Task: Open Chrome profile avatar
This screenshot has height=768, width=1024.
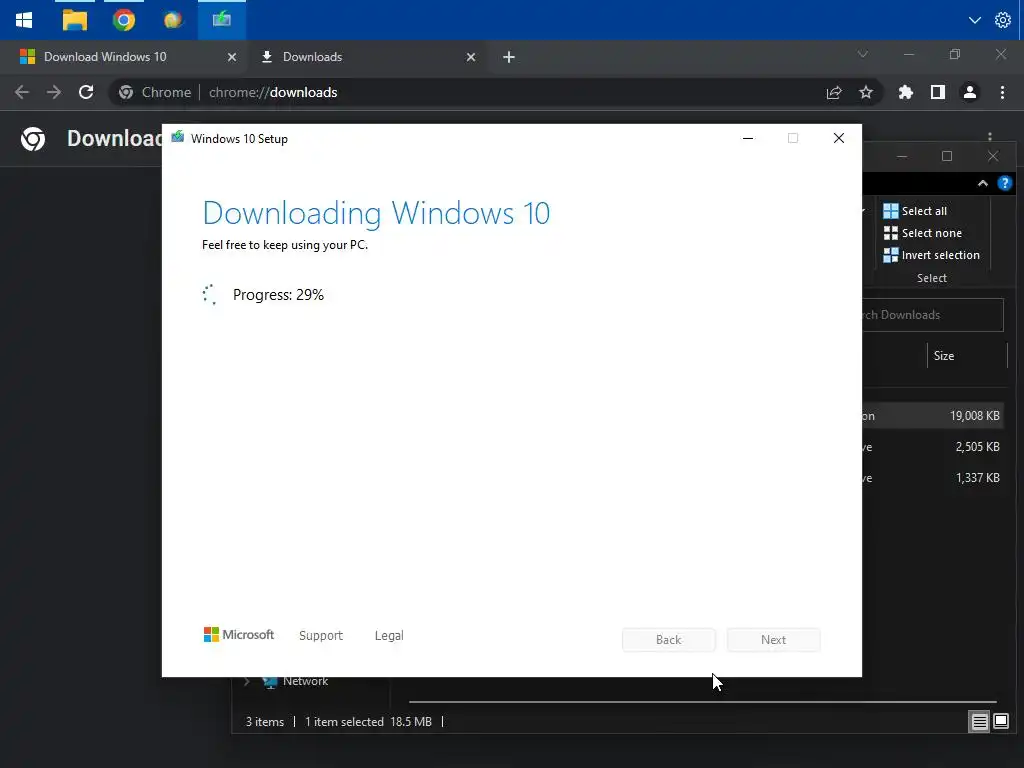Action: click(x=970, y=93)
